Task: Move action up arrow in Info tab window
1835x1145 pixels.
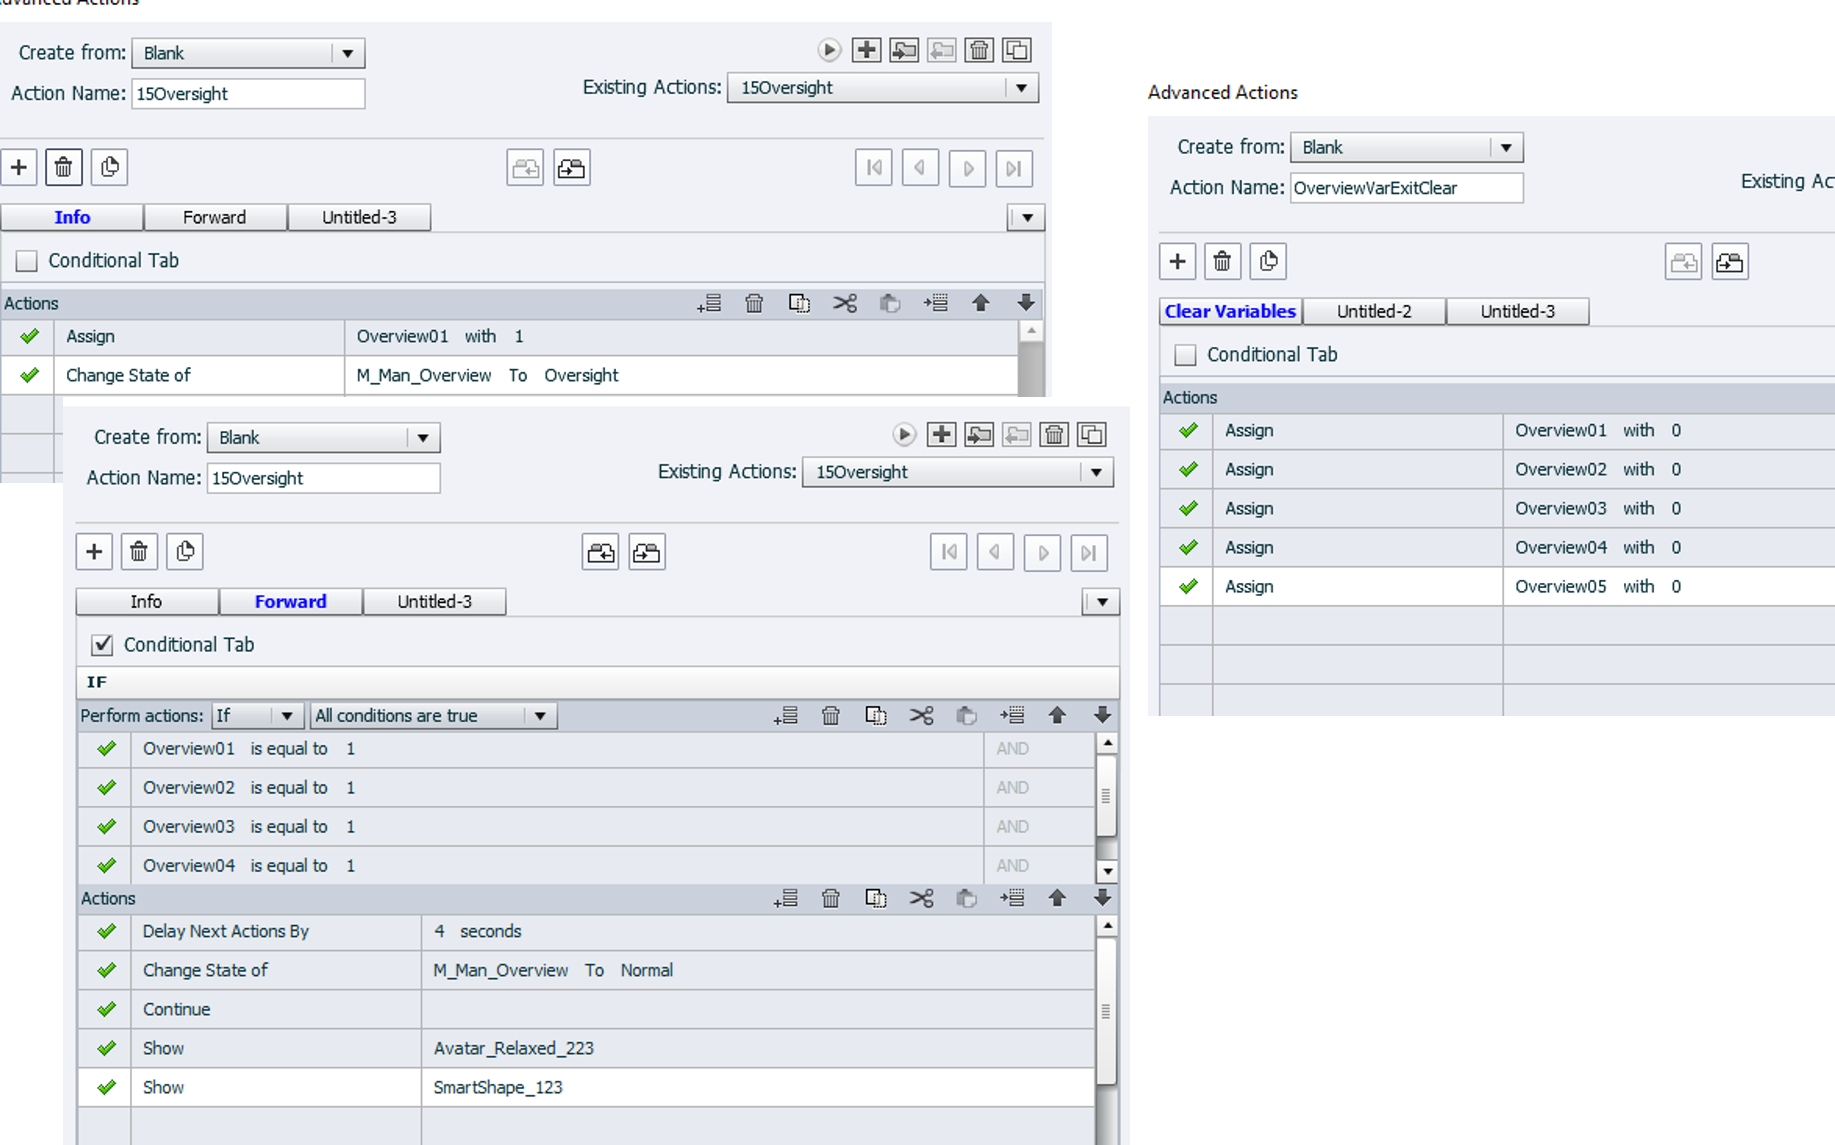Action: [x=981, y=303]
